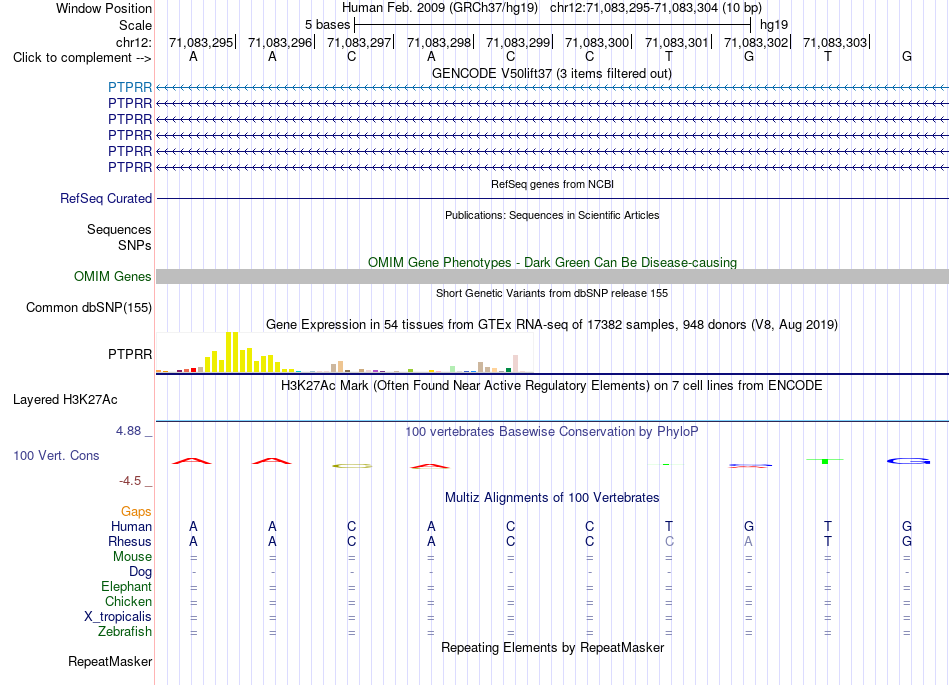The image size is (950, 685).
Task: Open 'Repeating Elements by RepeatMasker' title
Action: coord(552,647)
